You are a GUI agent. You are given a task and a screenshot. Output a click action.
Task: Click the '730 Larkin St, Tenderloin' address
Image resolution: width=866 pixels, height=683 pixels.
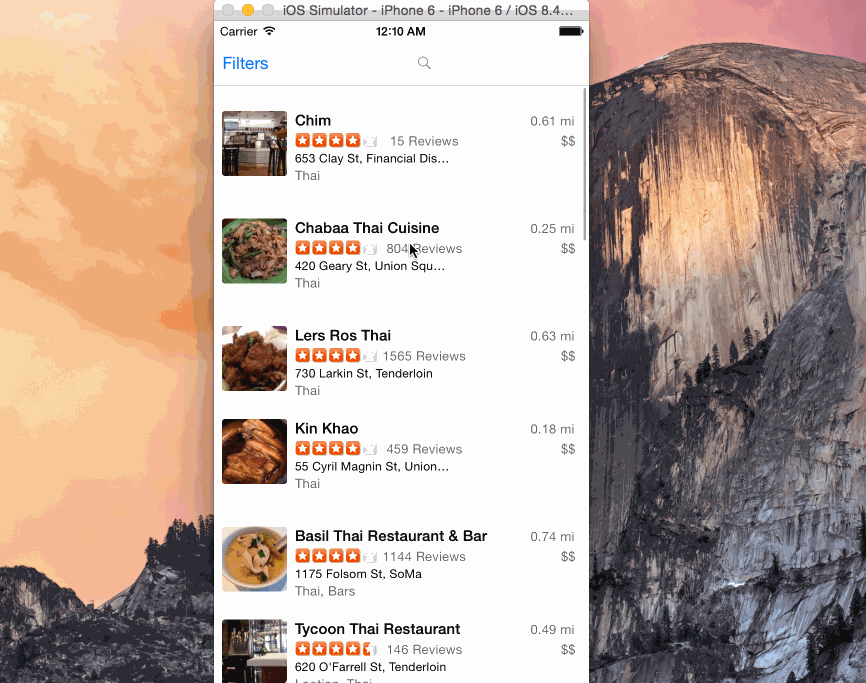click(363, 373)
